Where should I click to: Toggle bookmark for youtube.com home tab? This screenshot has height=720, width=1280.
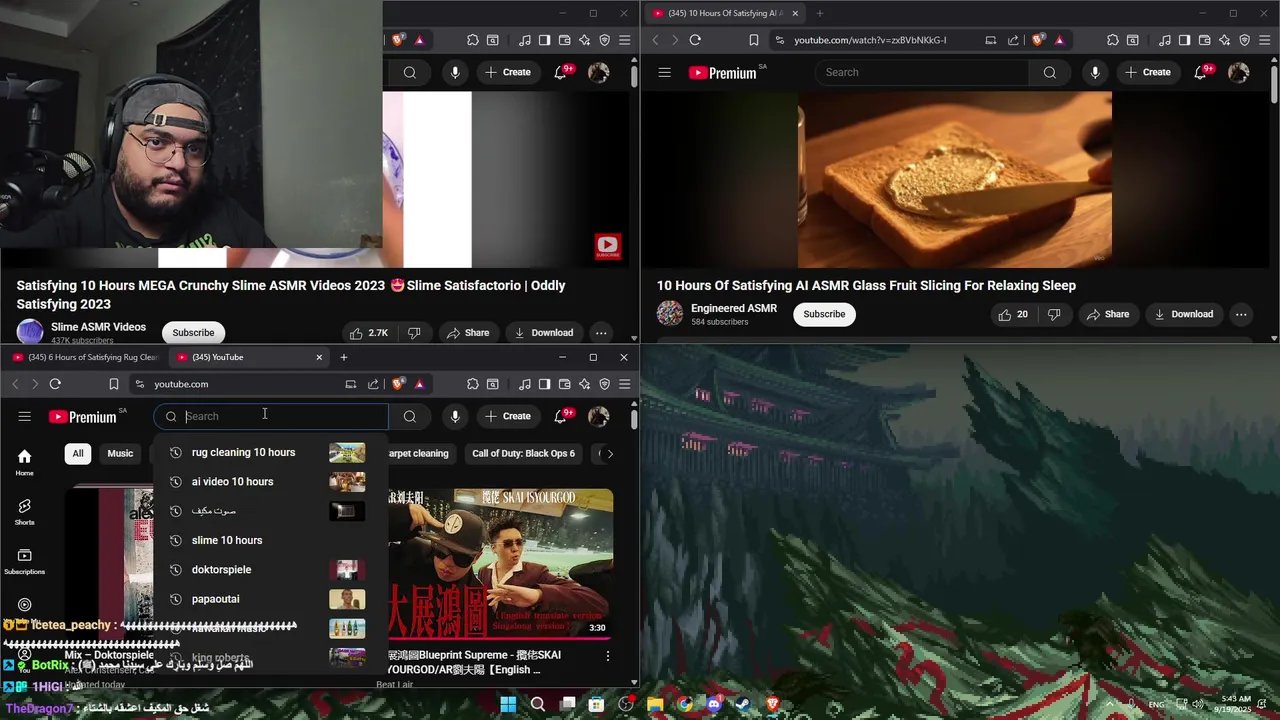click(114, 384)
